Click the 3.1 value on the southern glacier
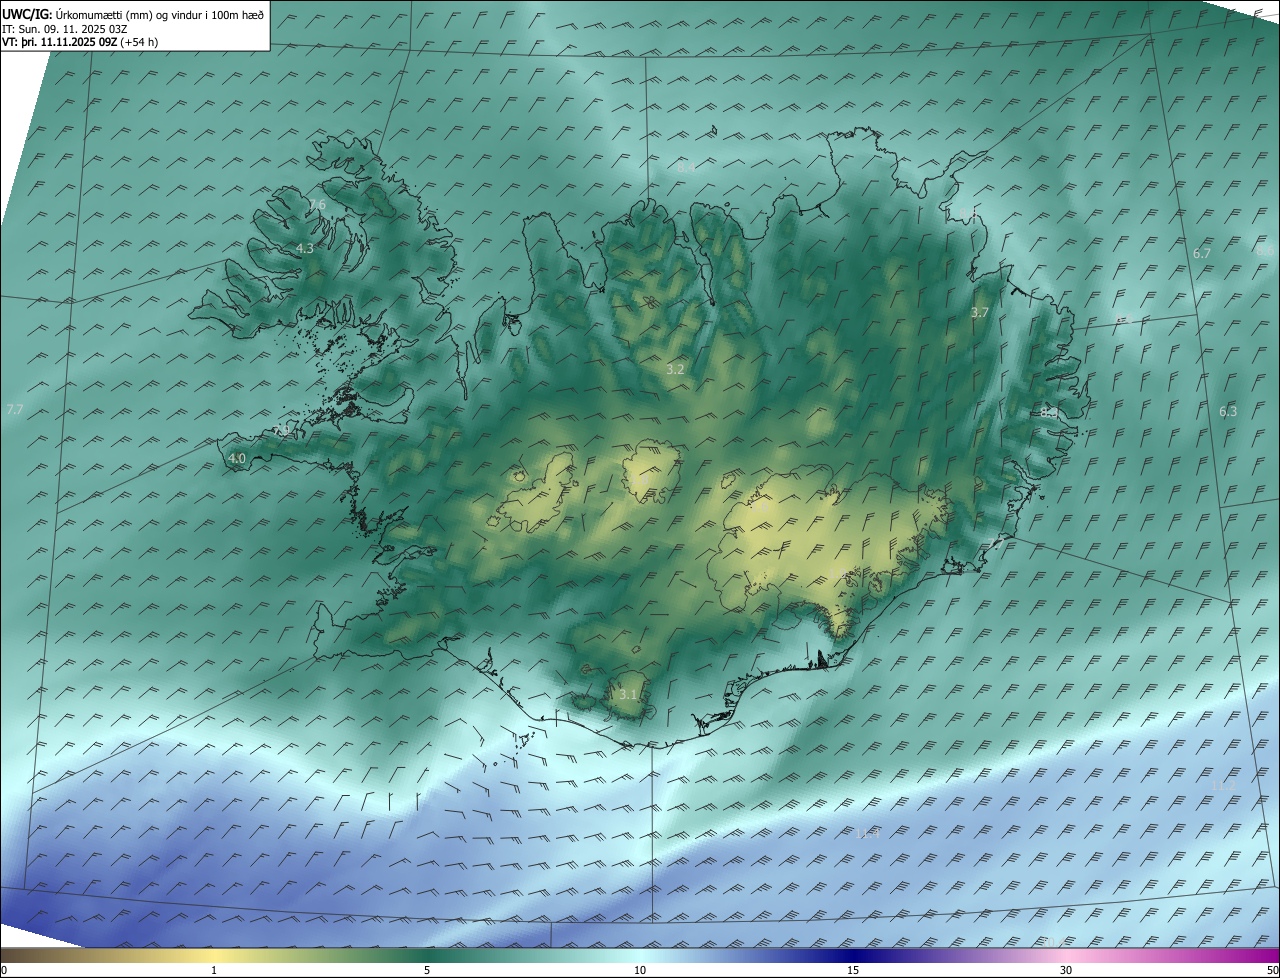This screenshot has height=978, width=1280. pyautogui.click(x=628, y=694)
